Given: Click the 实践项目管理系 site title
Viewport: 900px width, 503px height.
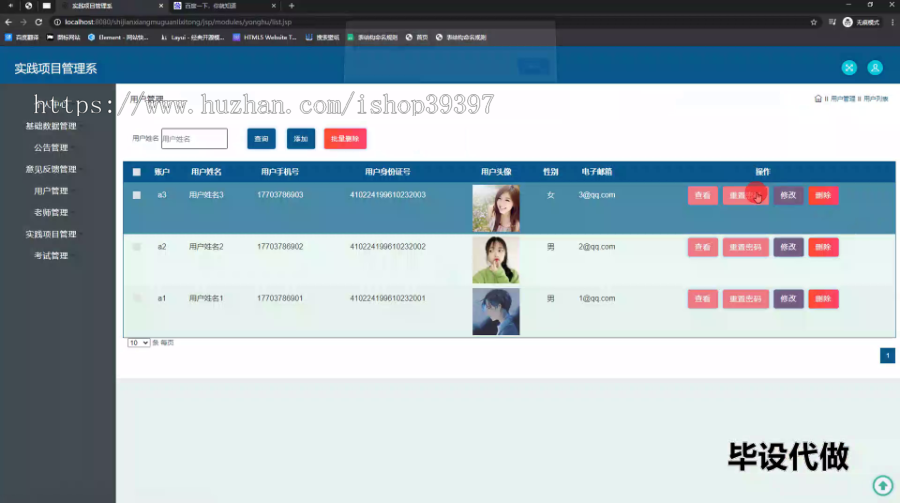Looking at the screenshot, I should point(56,68).
